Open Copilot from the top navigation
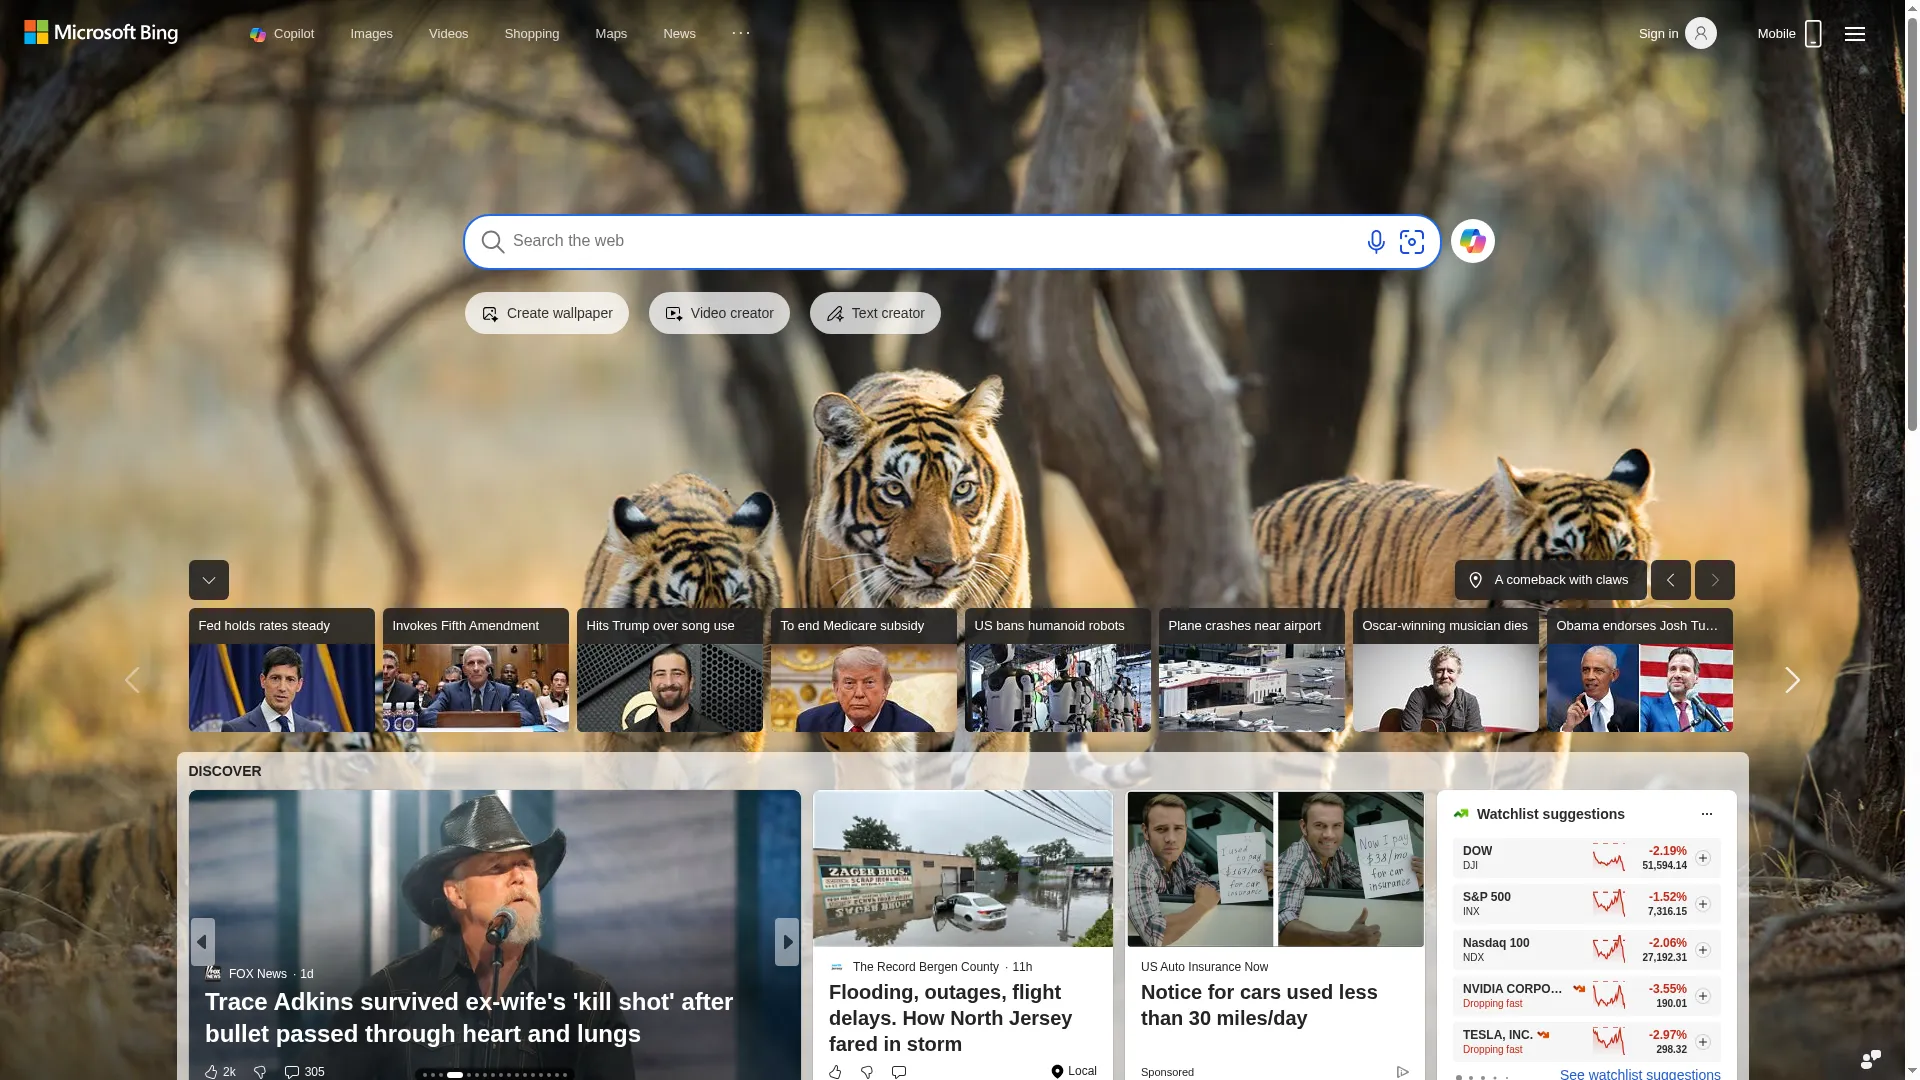 (282, 34)
